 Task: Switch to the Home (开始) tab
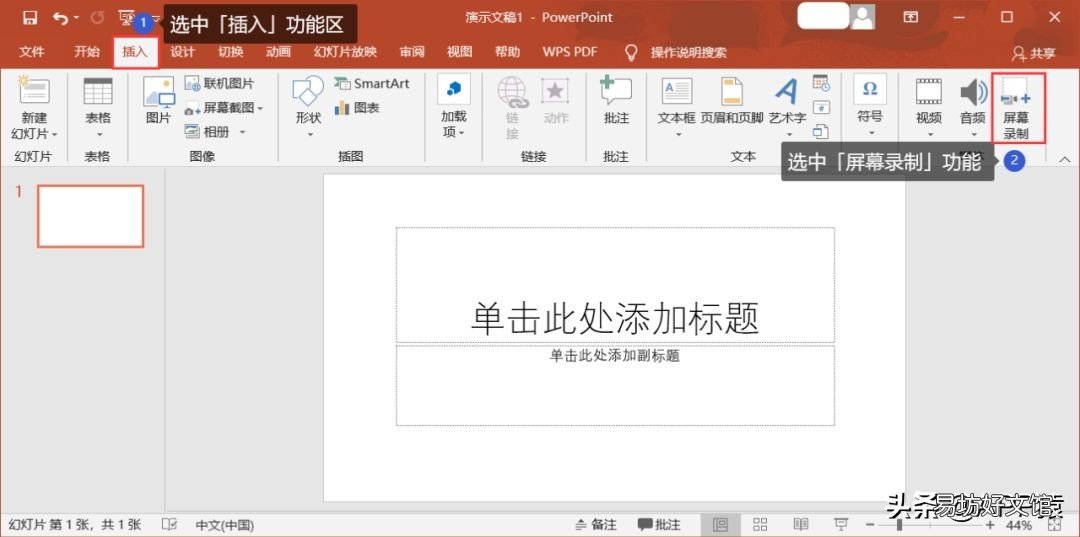tap(87, 52)
